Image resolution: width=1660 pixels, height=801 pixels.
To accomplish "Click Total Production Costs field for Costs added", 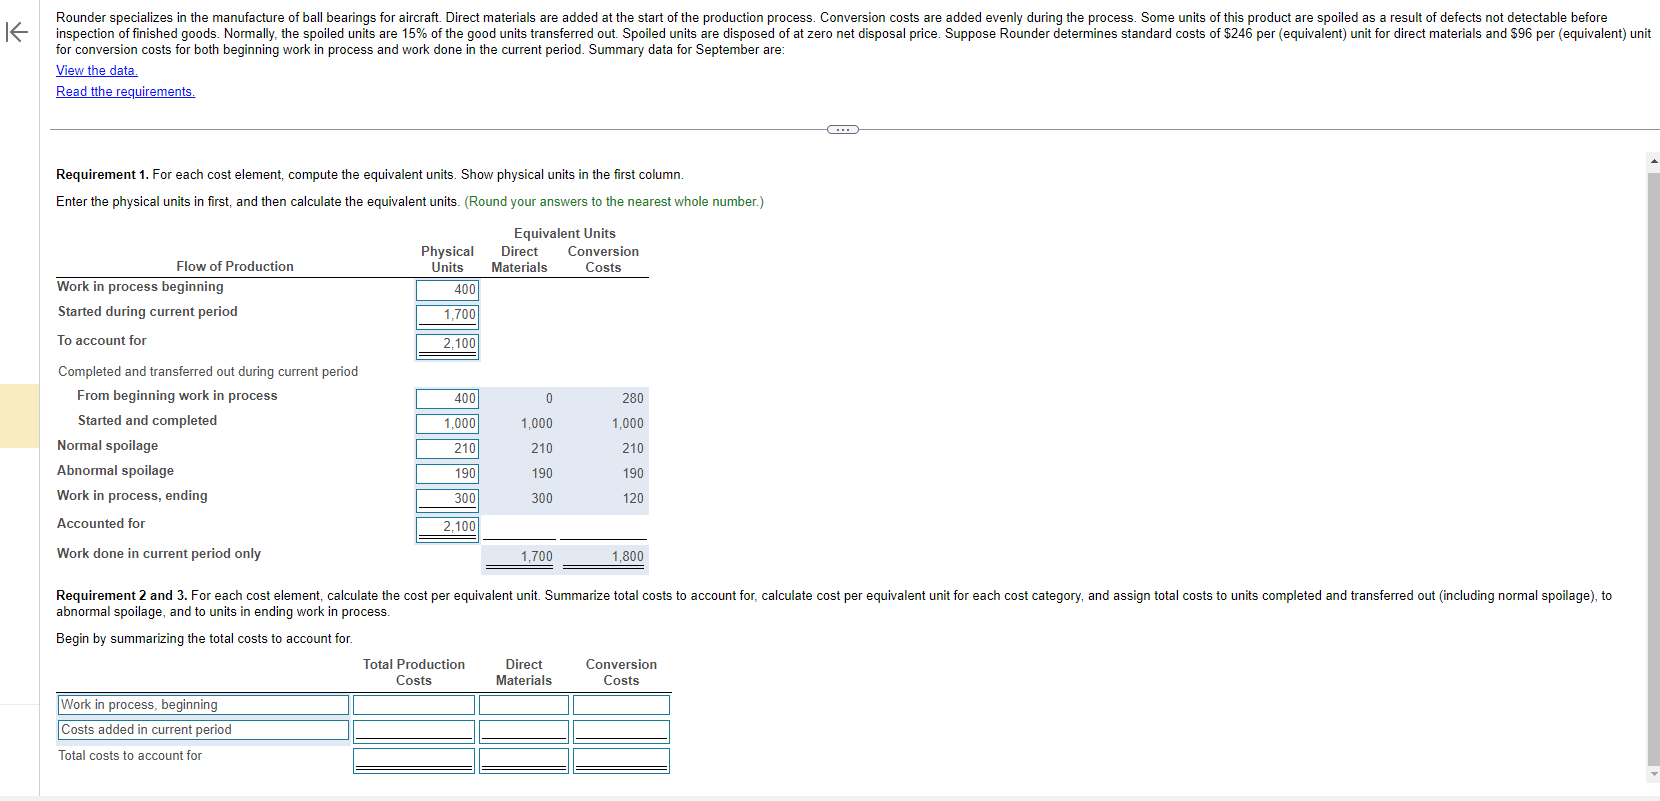I will click(414, 731).
